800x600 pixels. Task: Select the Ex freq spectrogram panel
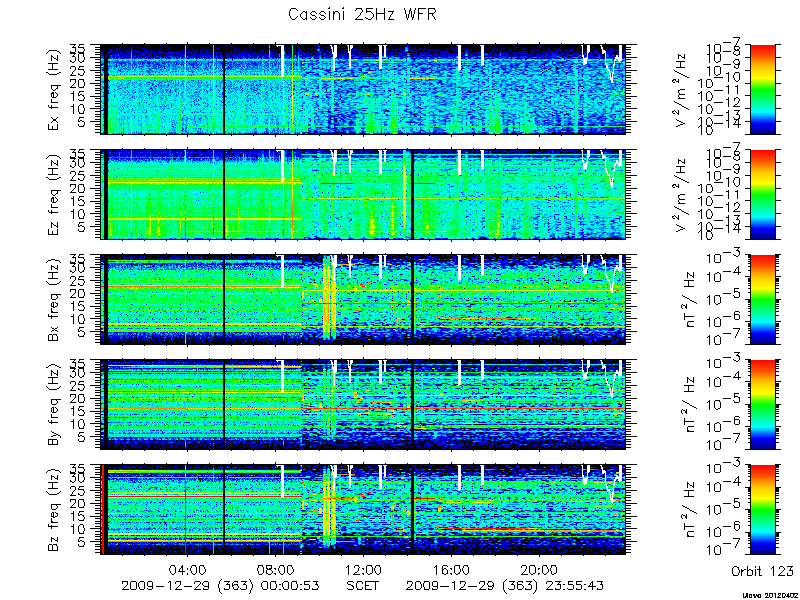tap(363, 89)
